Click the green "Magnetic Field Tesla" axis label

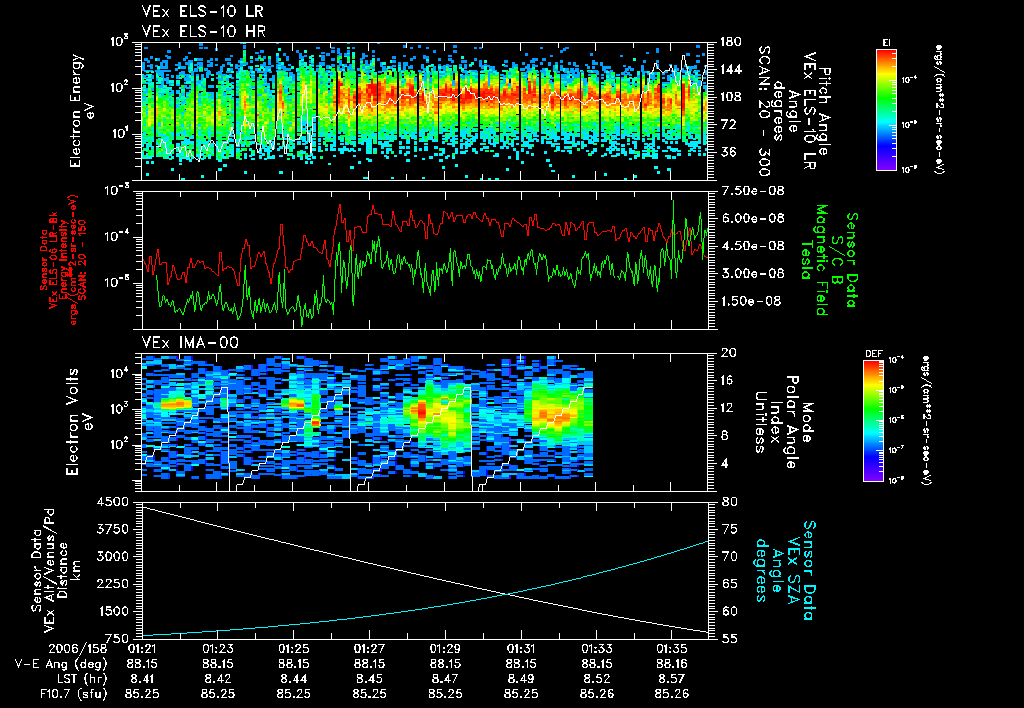click(x=814, y=260)
